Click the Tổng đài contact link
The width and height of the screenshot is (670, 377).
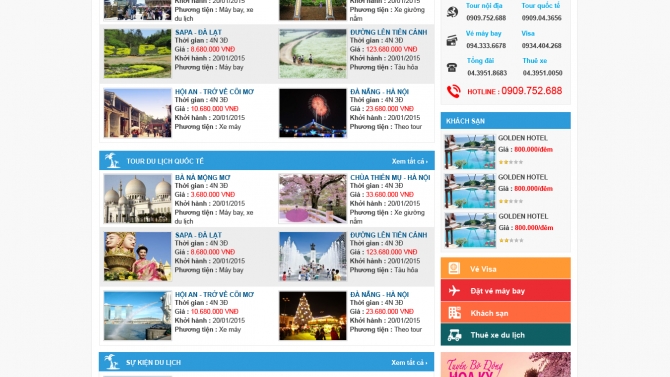[480, 61]
